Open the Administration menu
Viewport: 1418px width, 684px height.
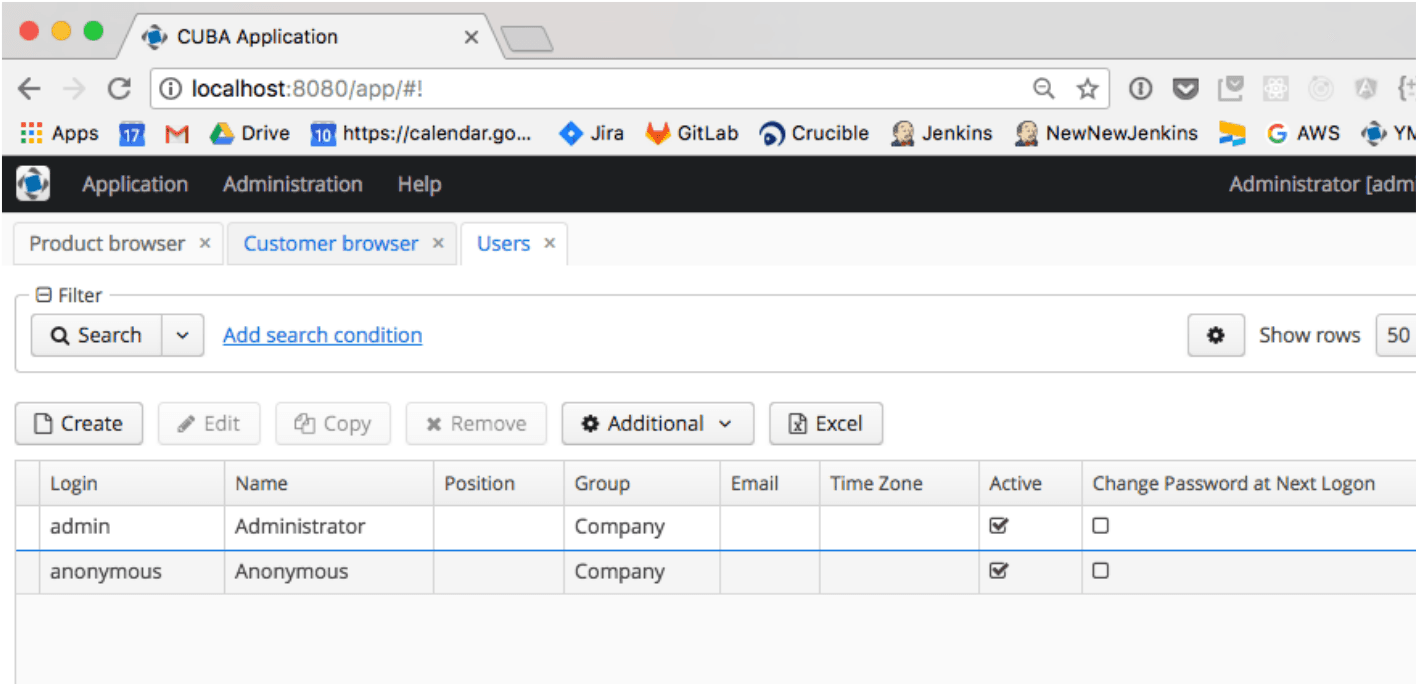(x=292, y=184)
